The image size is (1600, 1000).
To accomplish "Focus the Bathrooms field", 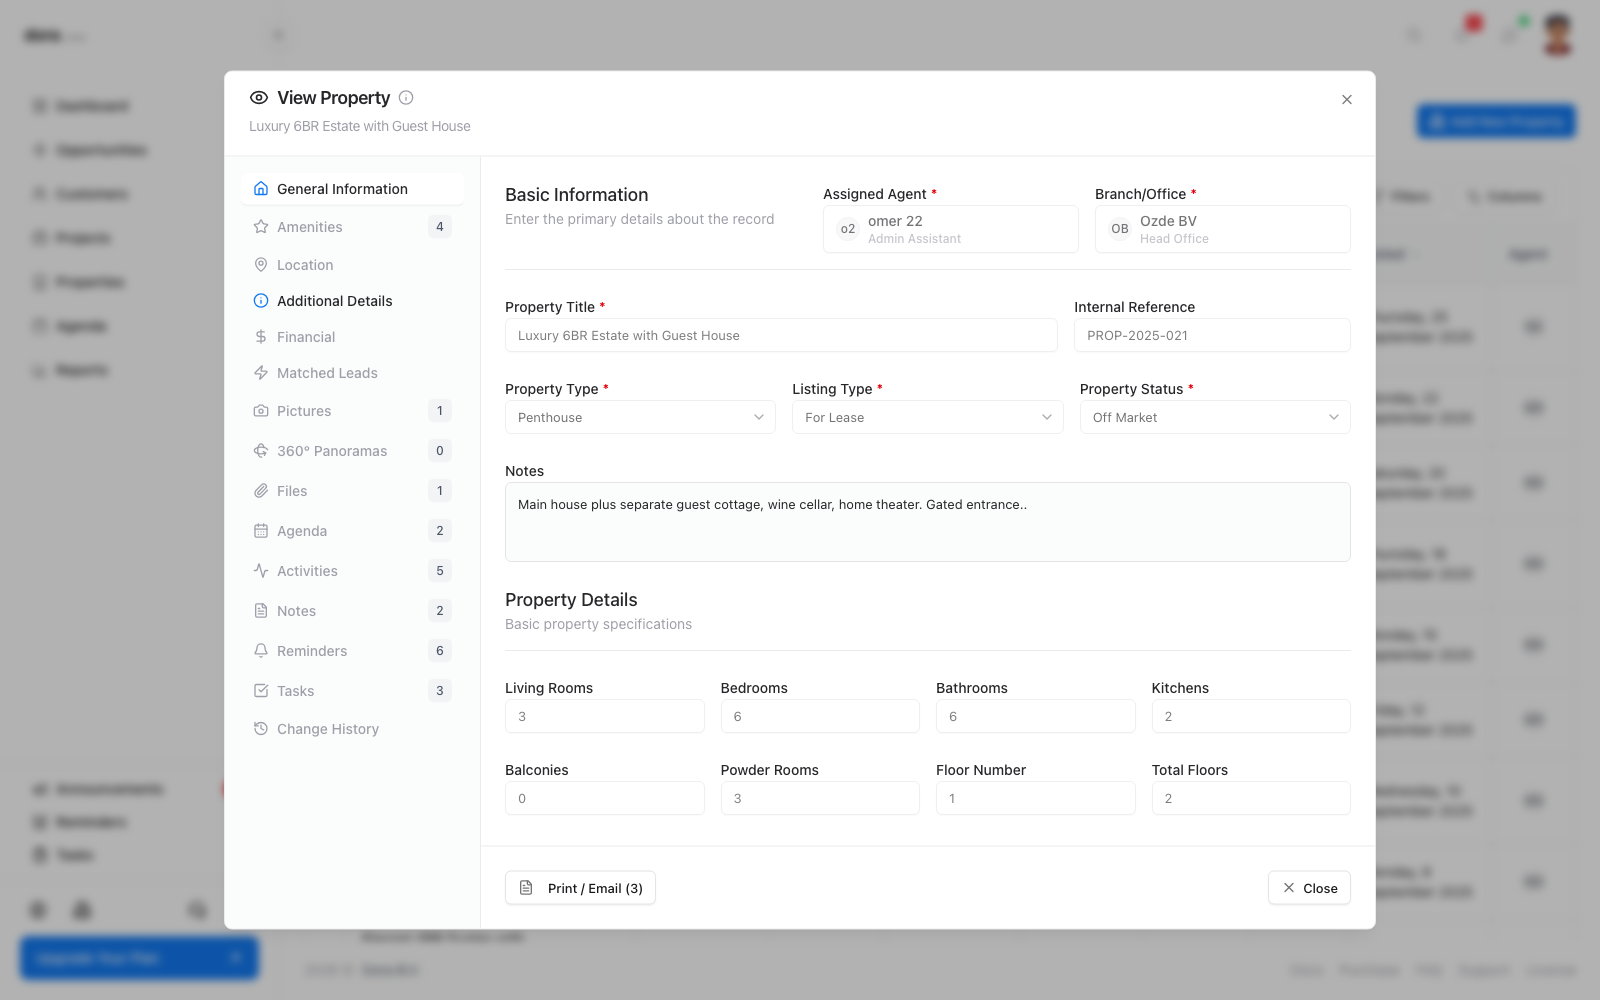I will point(1036,716).
